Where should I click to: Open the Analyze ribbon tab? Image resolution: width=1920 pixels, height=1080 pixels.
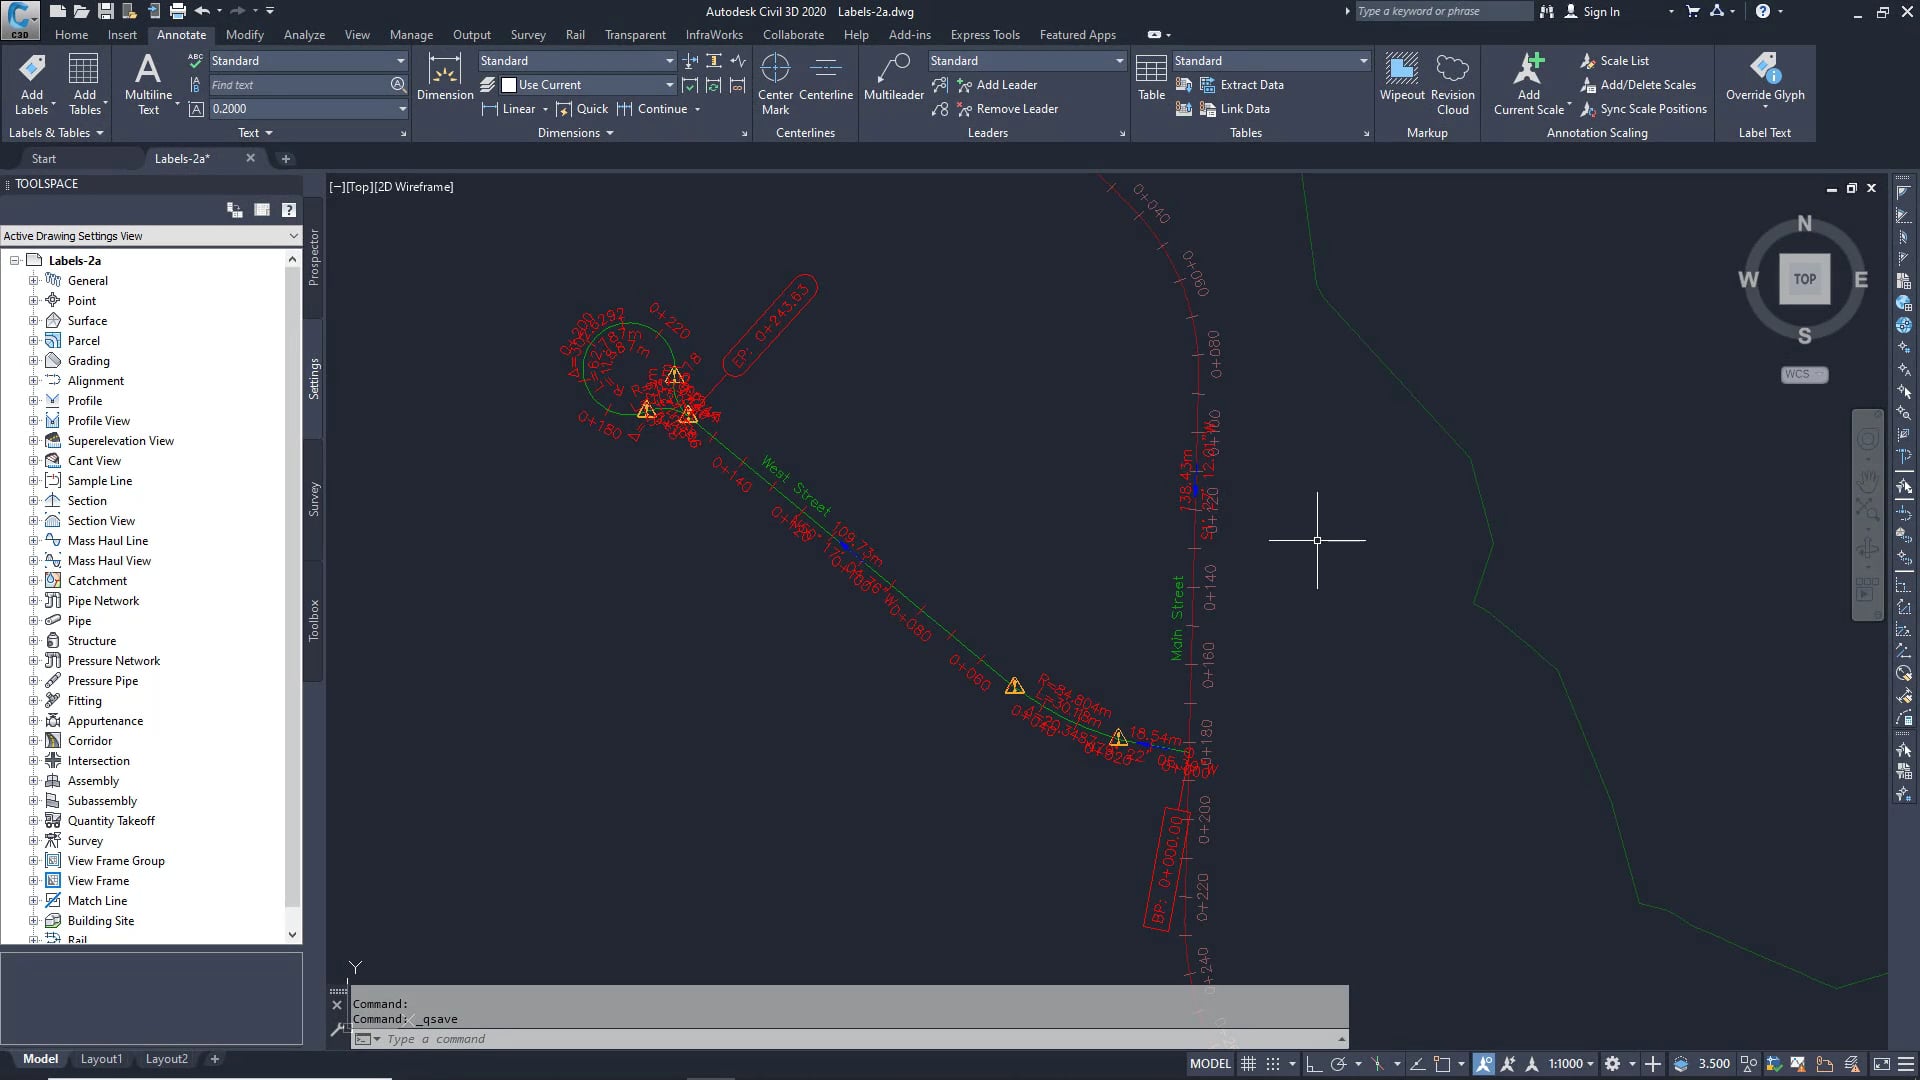304,35
